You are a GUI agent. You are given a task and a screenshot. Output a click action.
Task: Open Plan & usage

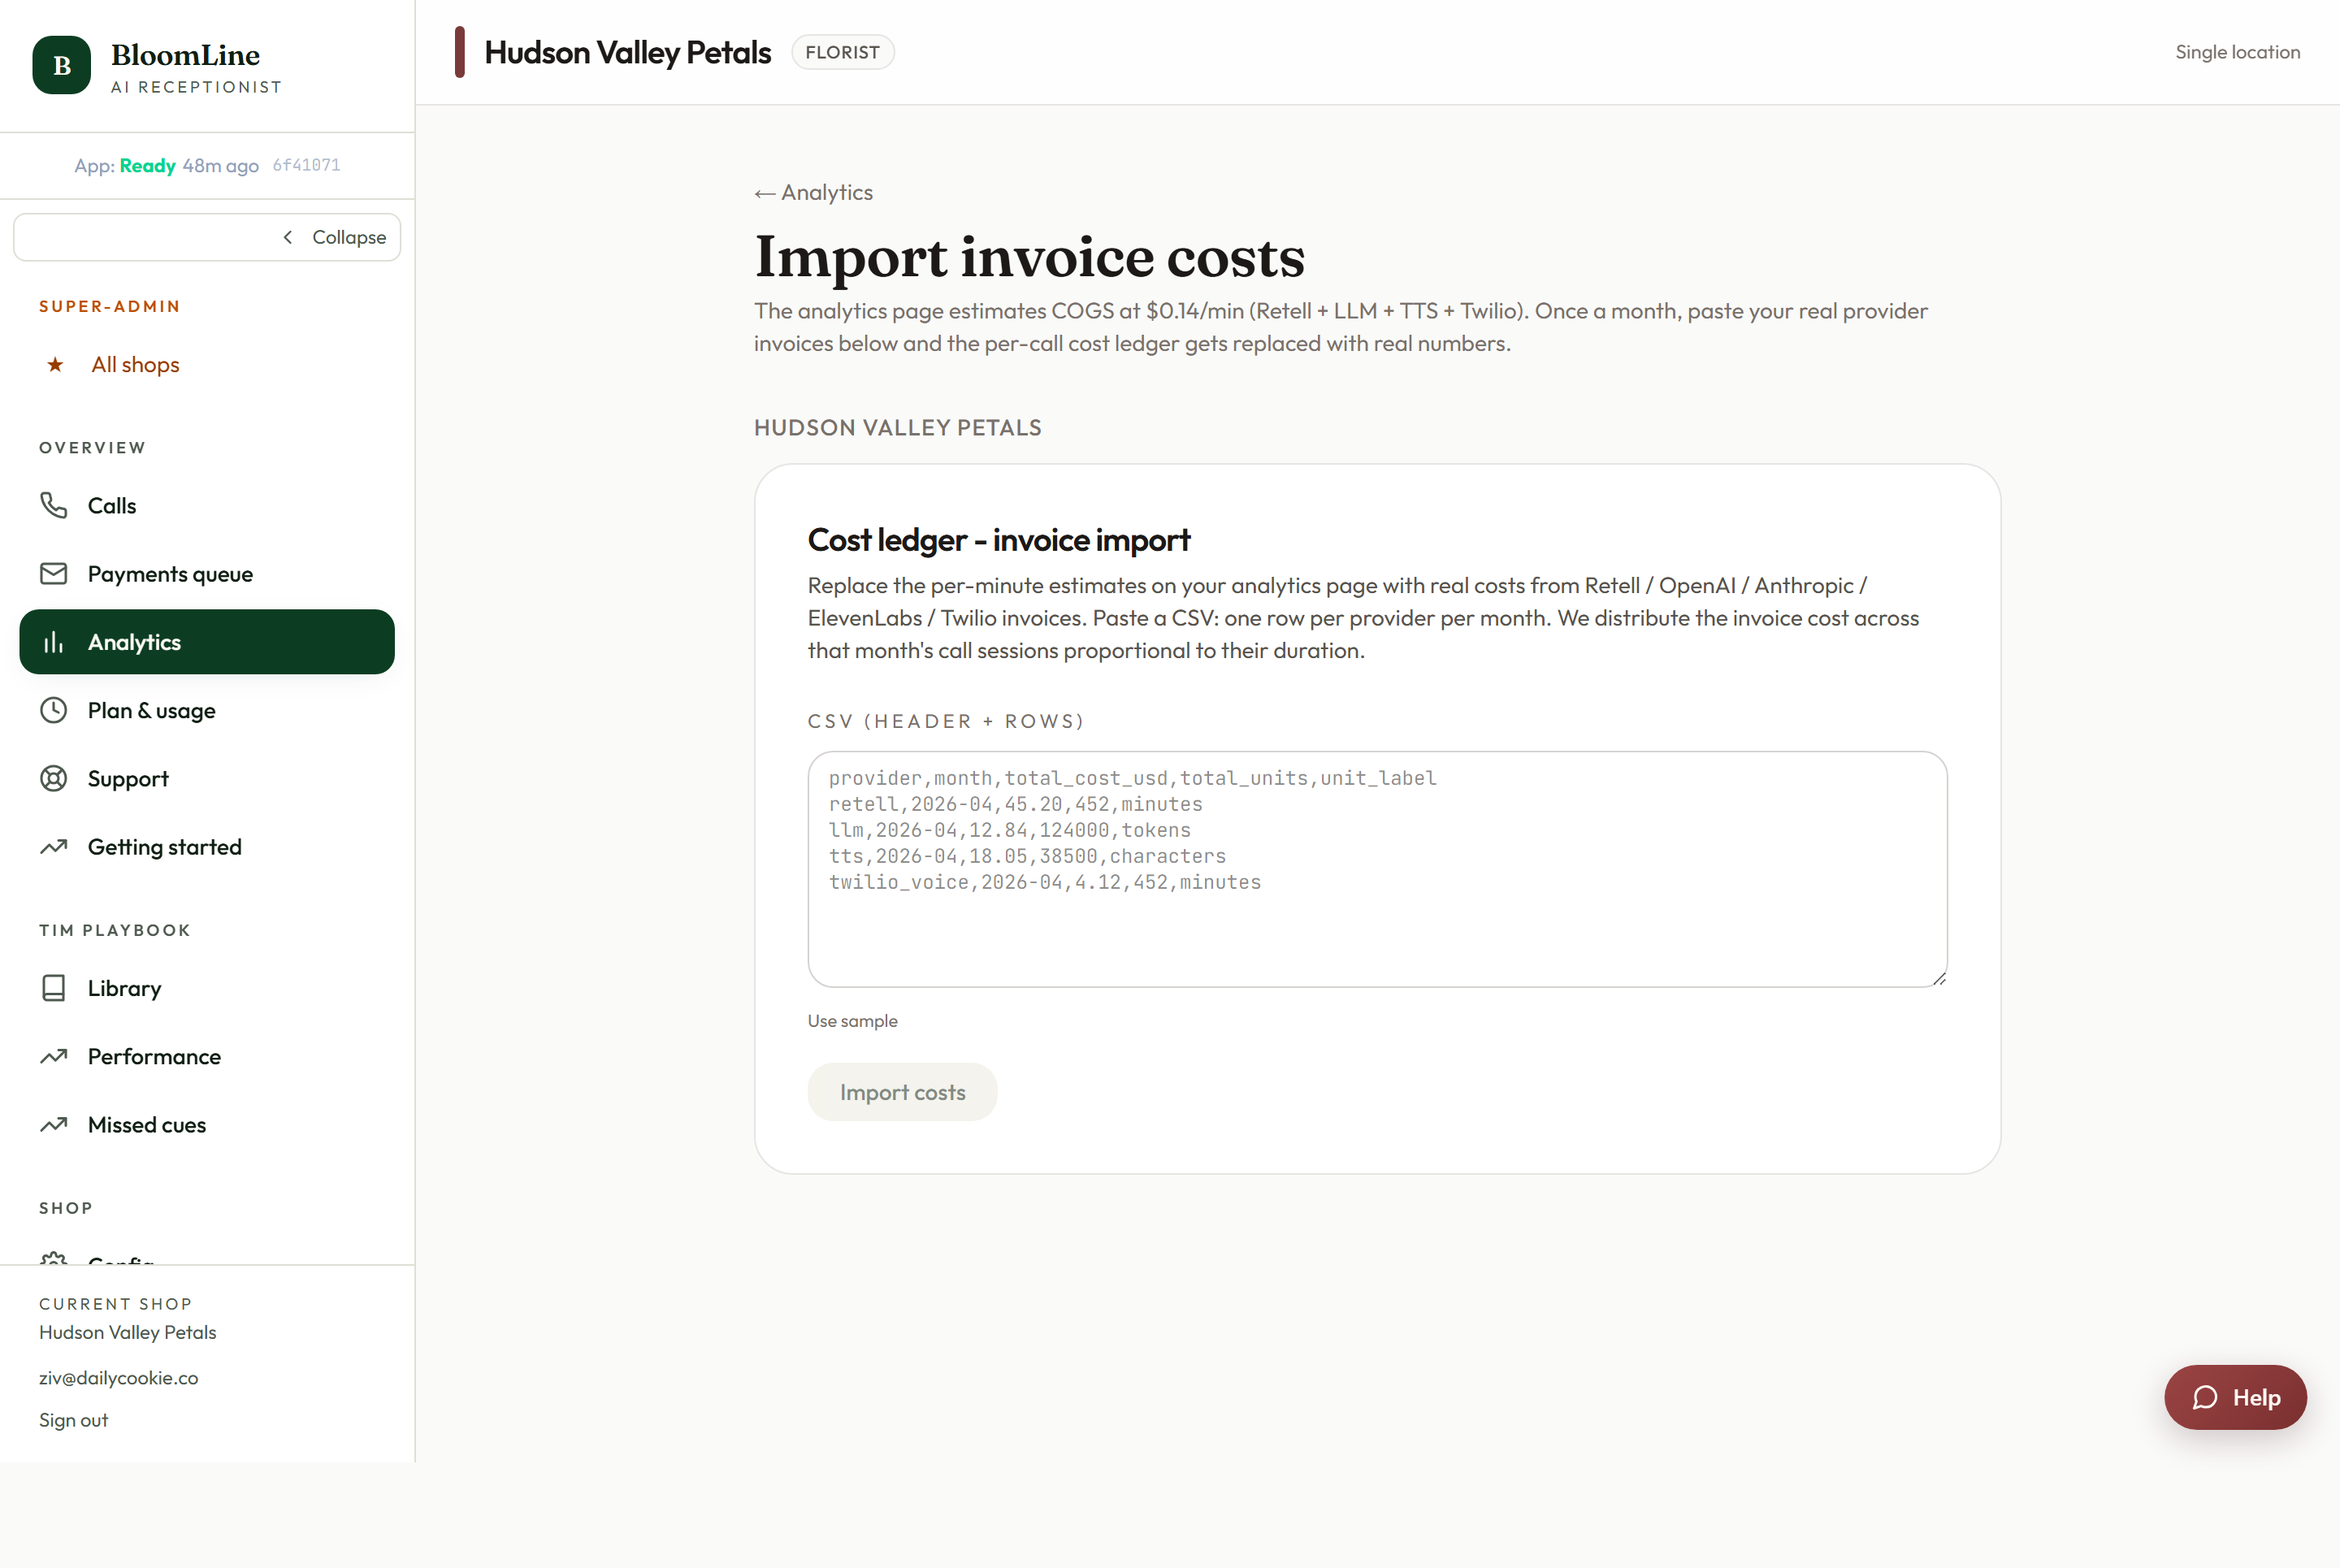pyautogui.click(x=207, y=710)
